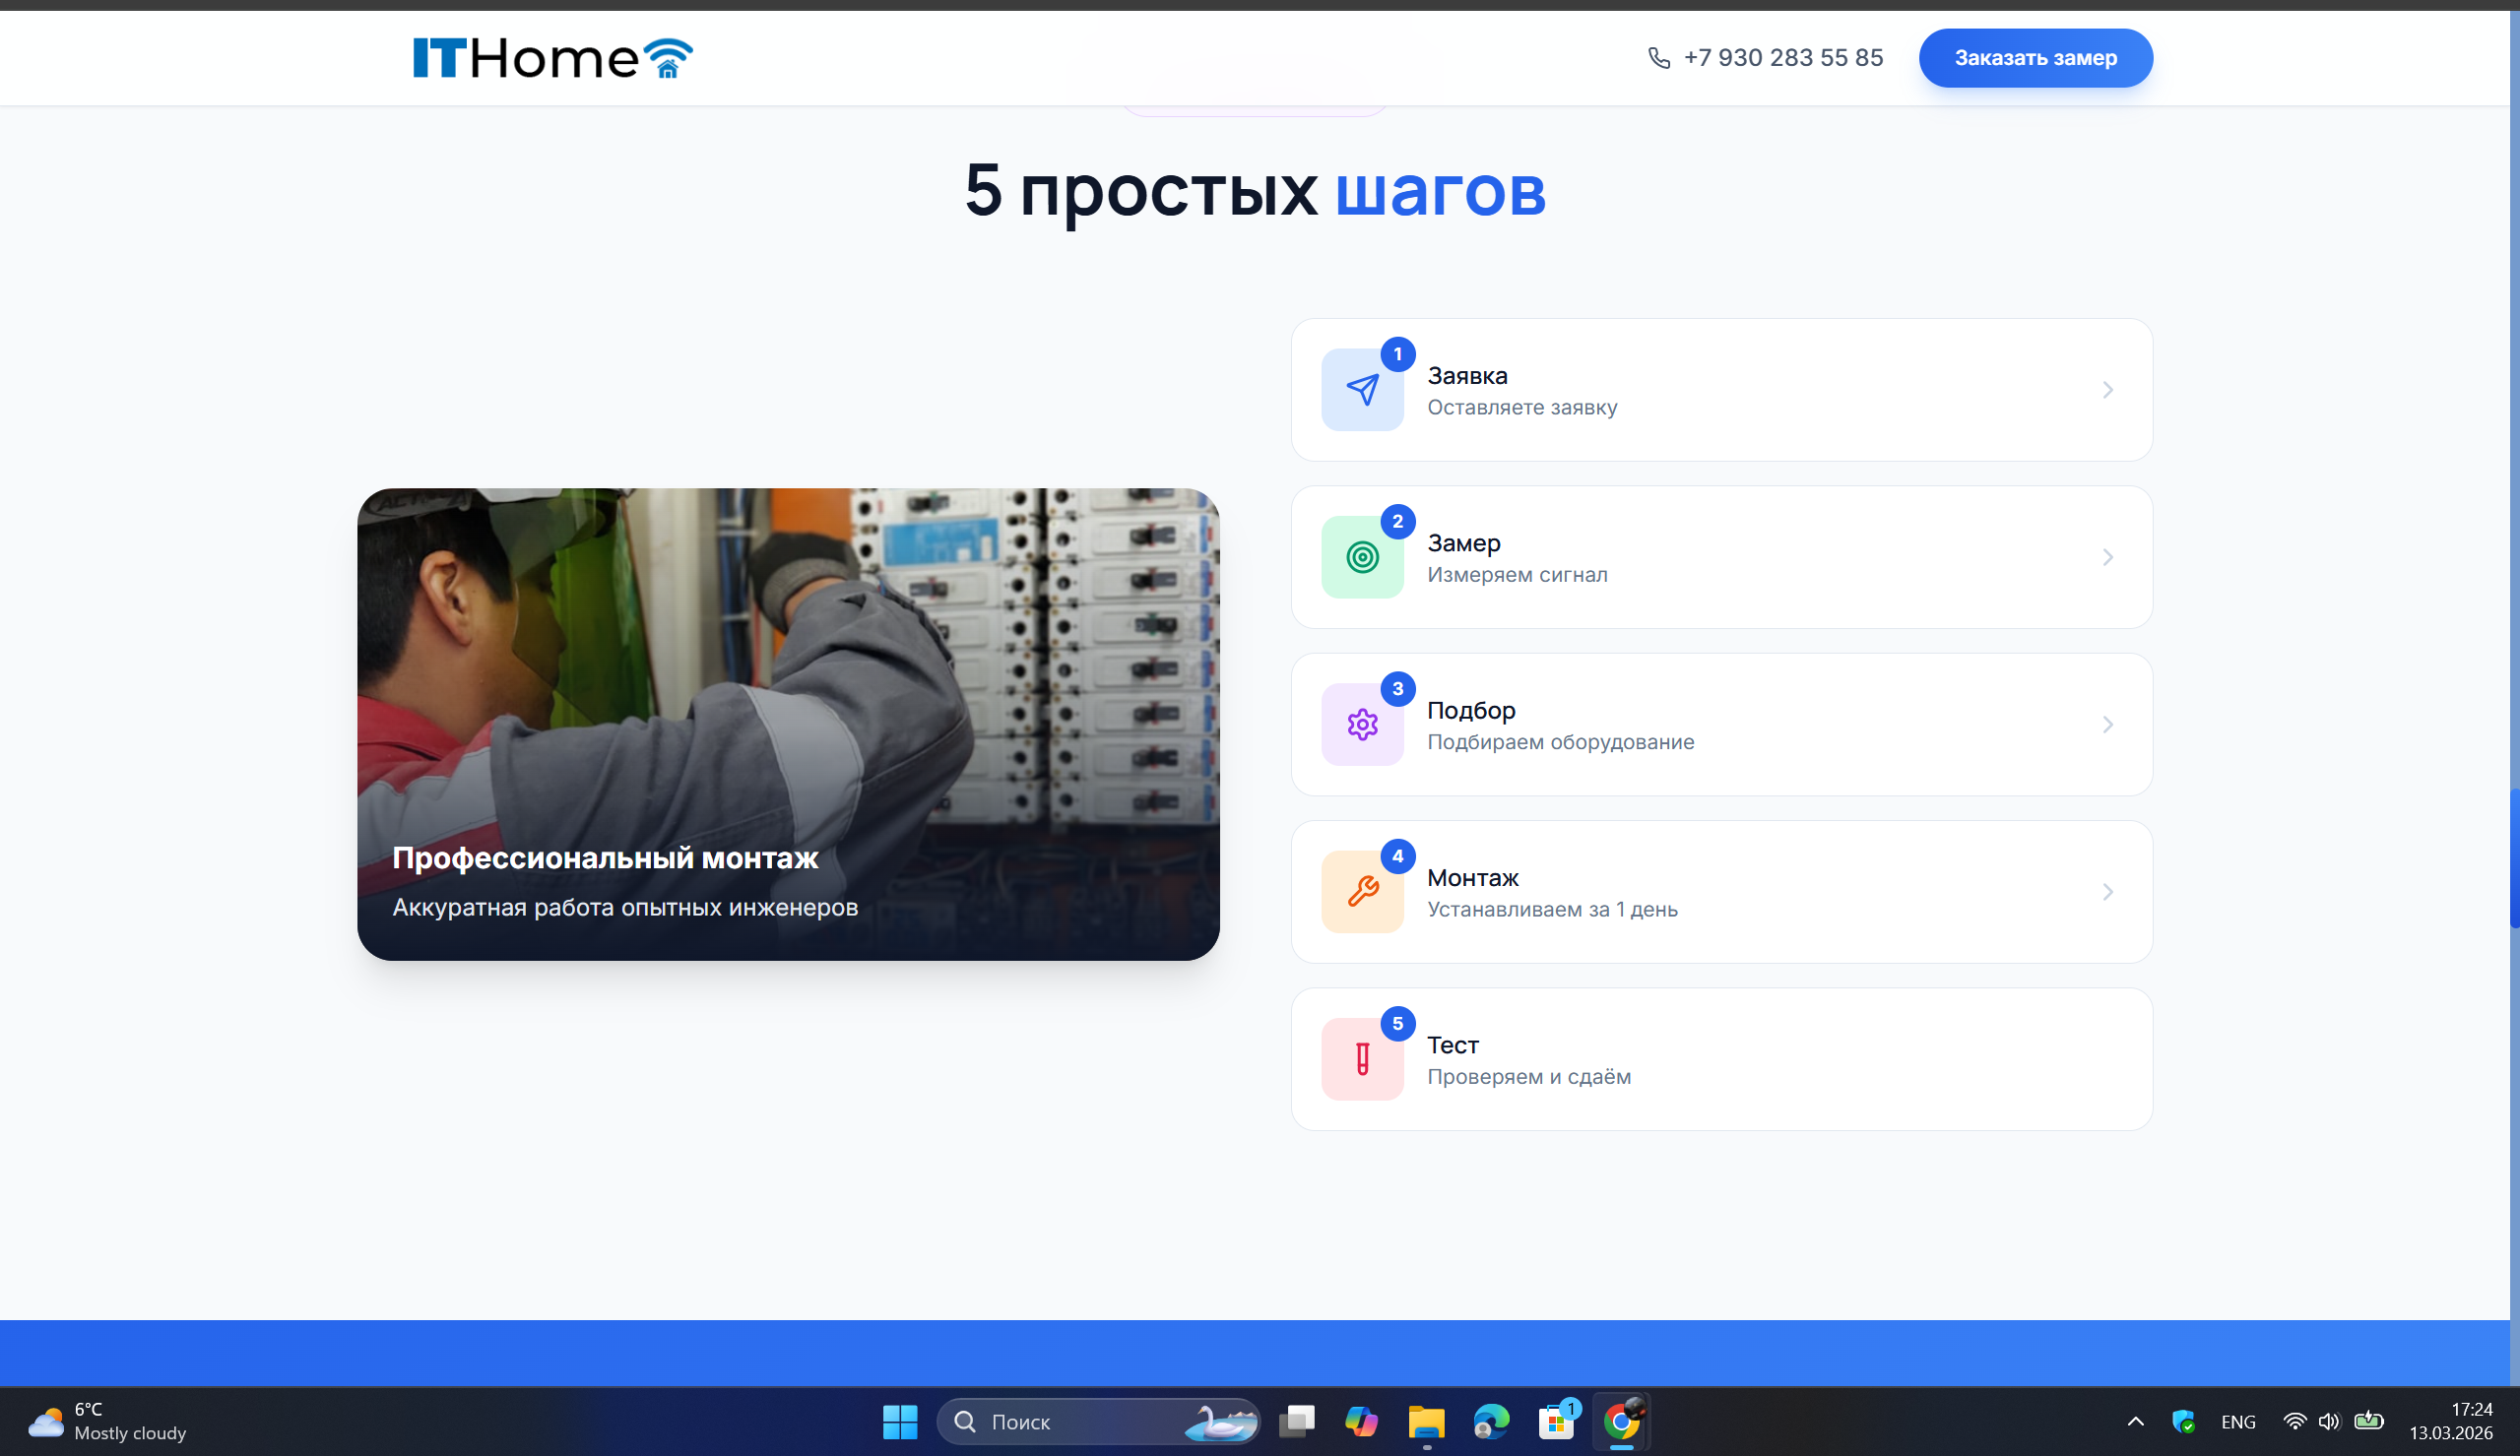Viewport: 2520px width, 1456px height.
Task: Select the target icon next to Замер
Action: click(x=1363, y=557)
